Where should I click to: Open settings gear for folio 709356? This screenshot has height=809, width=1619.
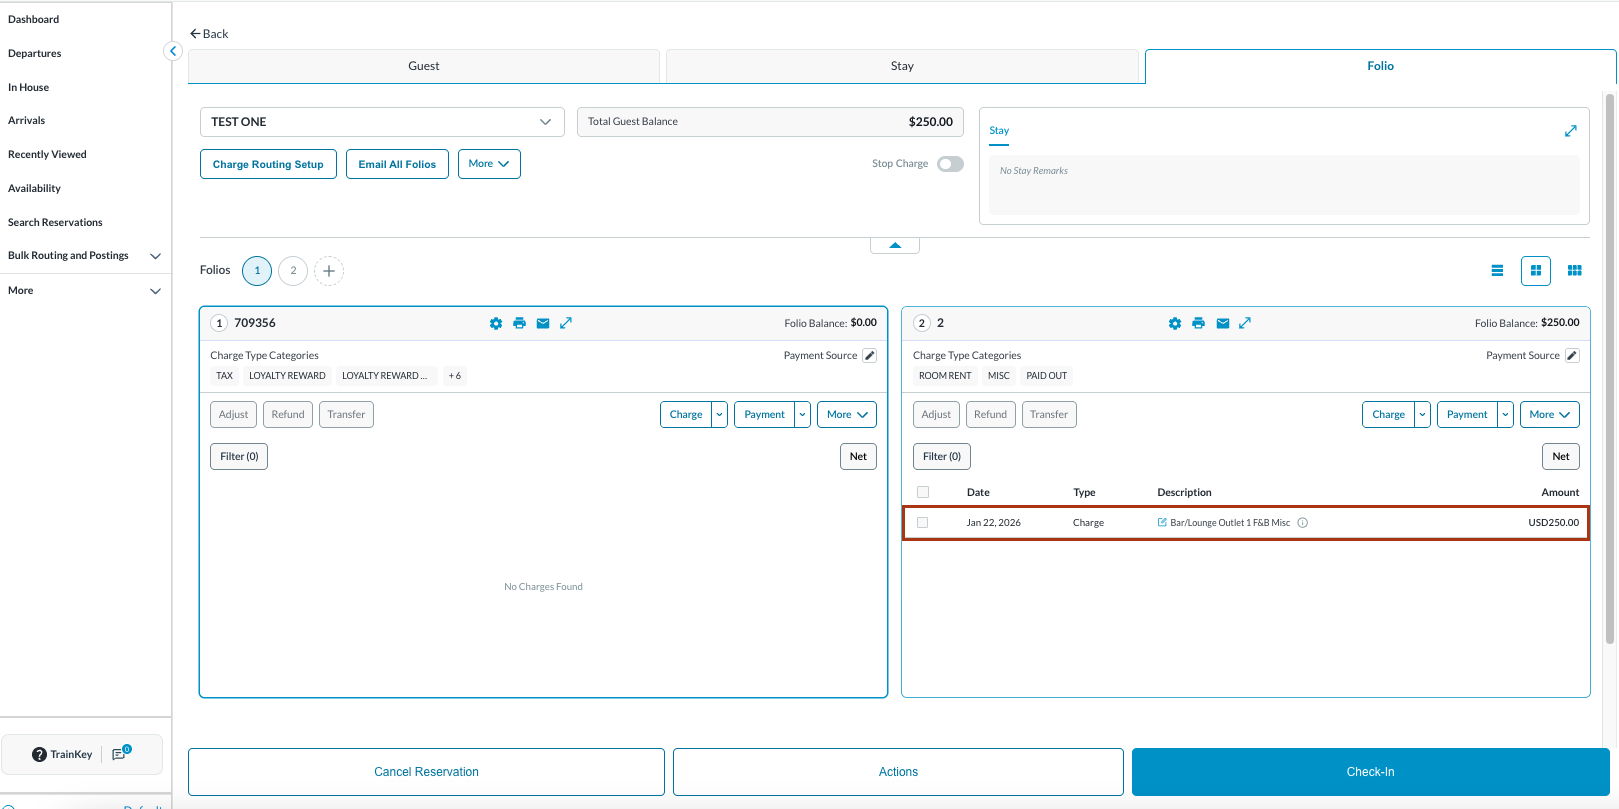(496, 323)
